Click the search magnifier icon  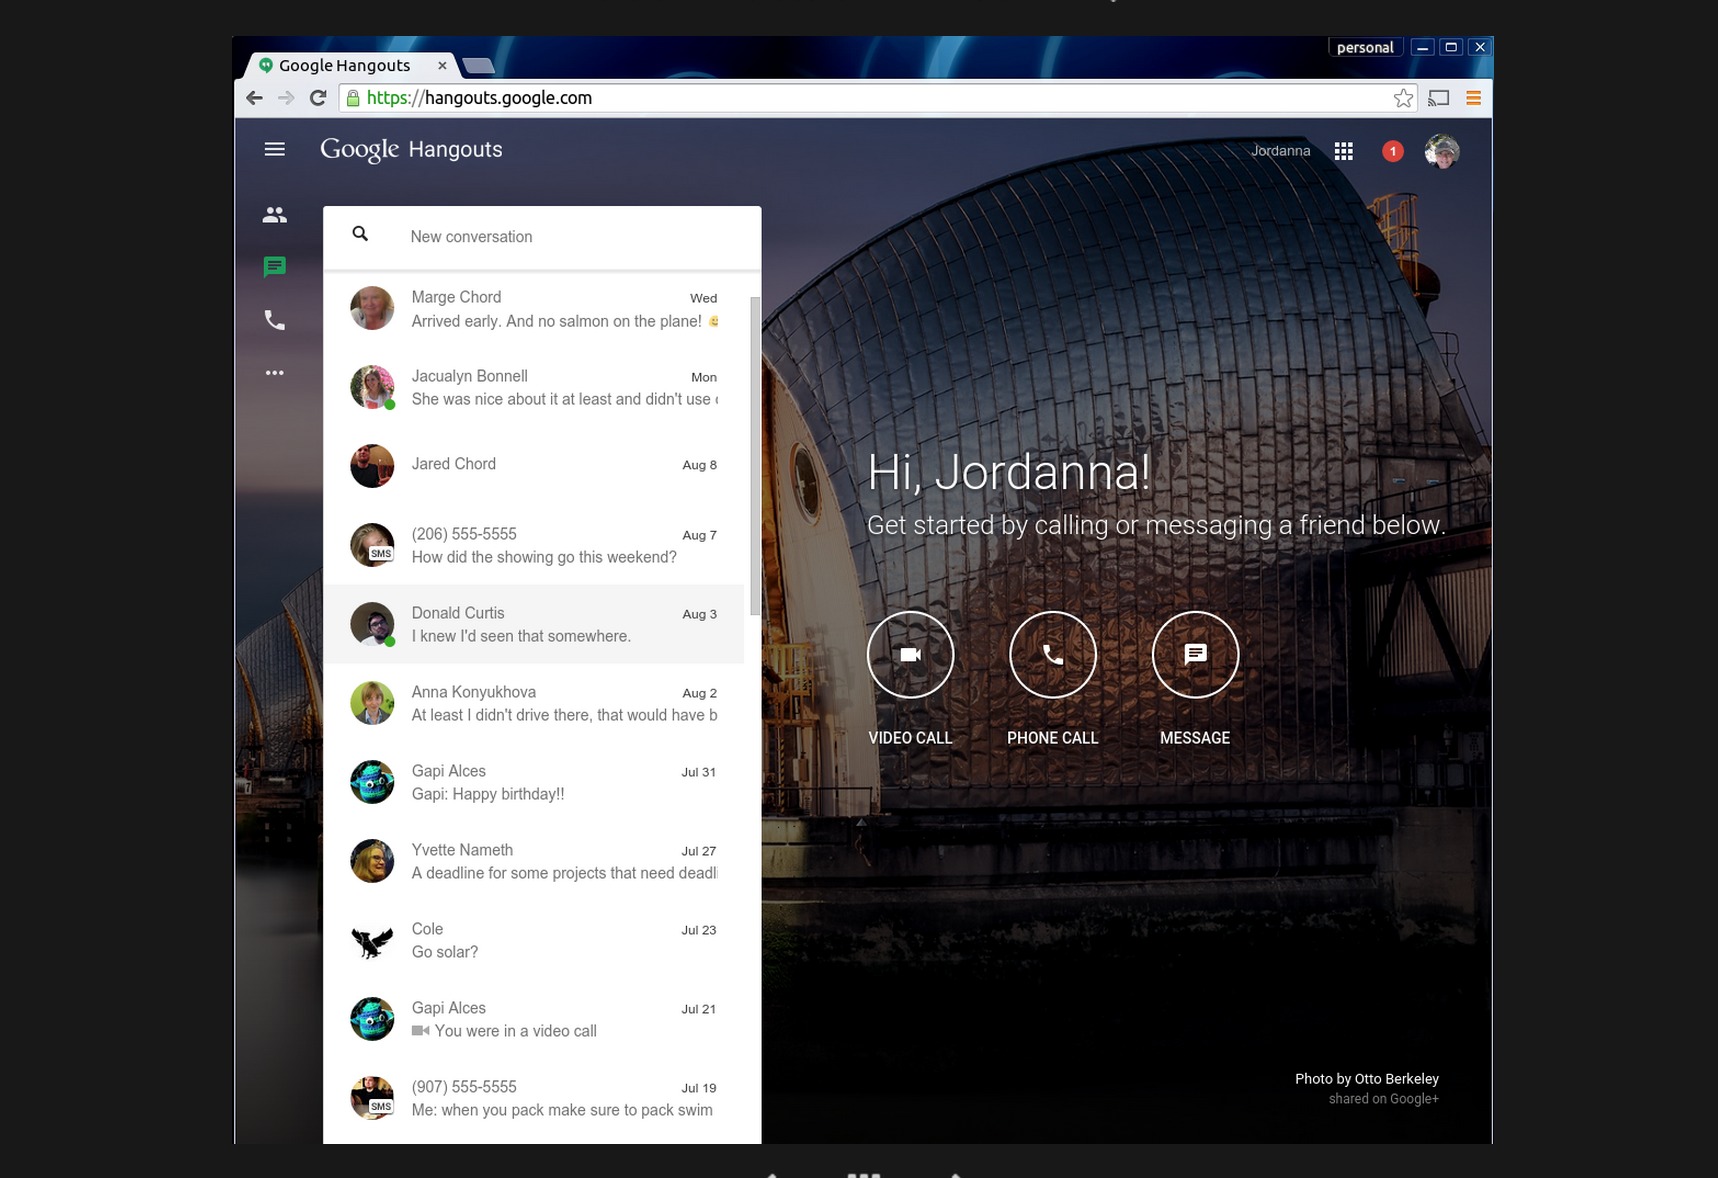(360, 234)
